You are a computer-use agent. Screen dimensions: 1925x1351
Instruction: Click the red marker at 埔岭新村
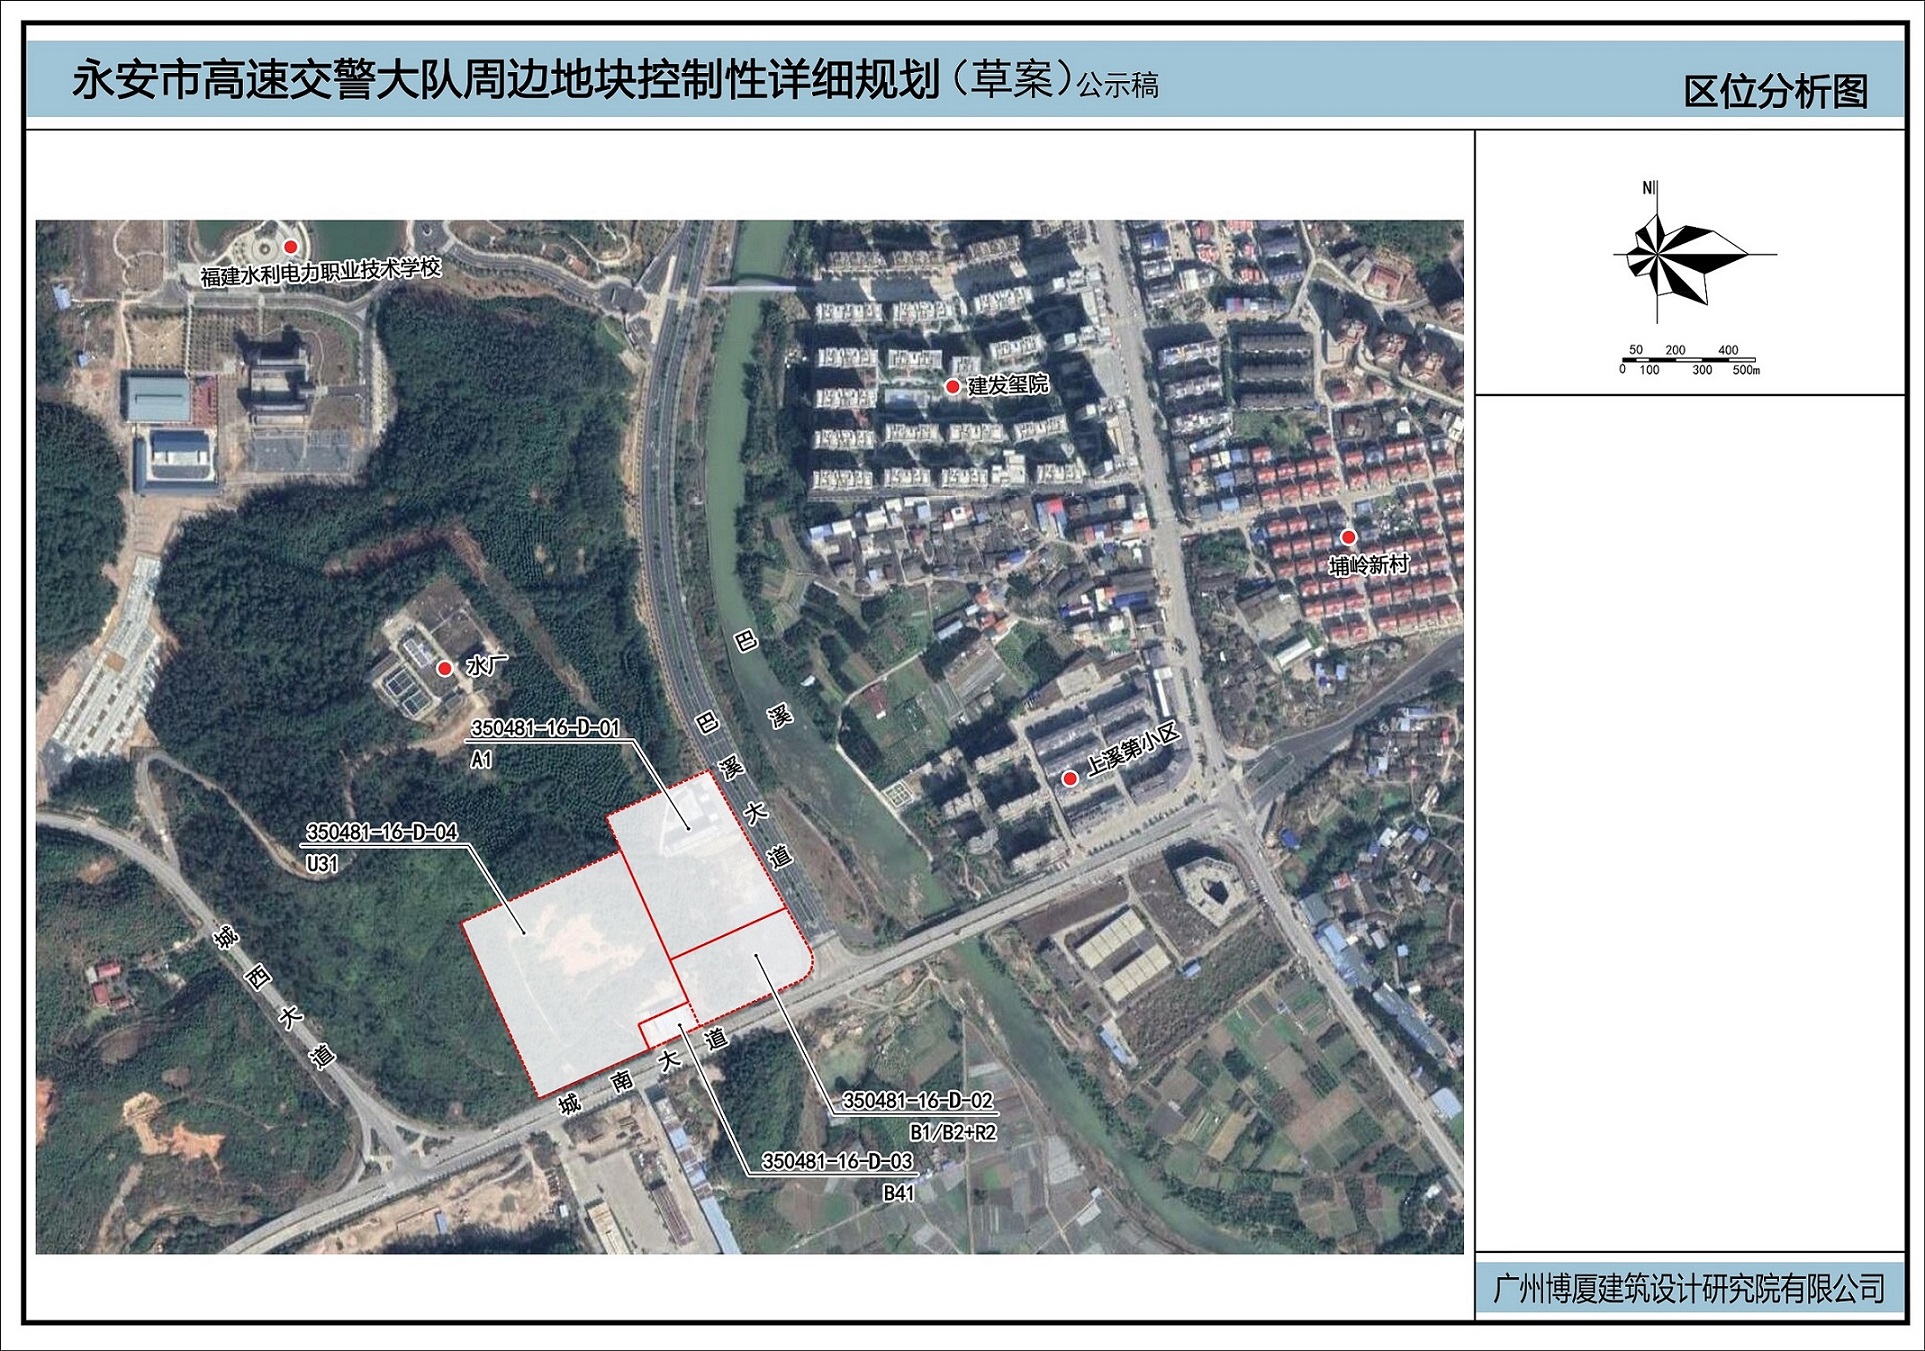coord(1348,538)
